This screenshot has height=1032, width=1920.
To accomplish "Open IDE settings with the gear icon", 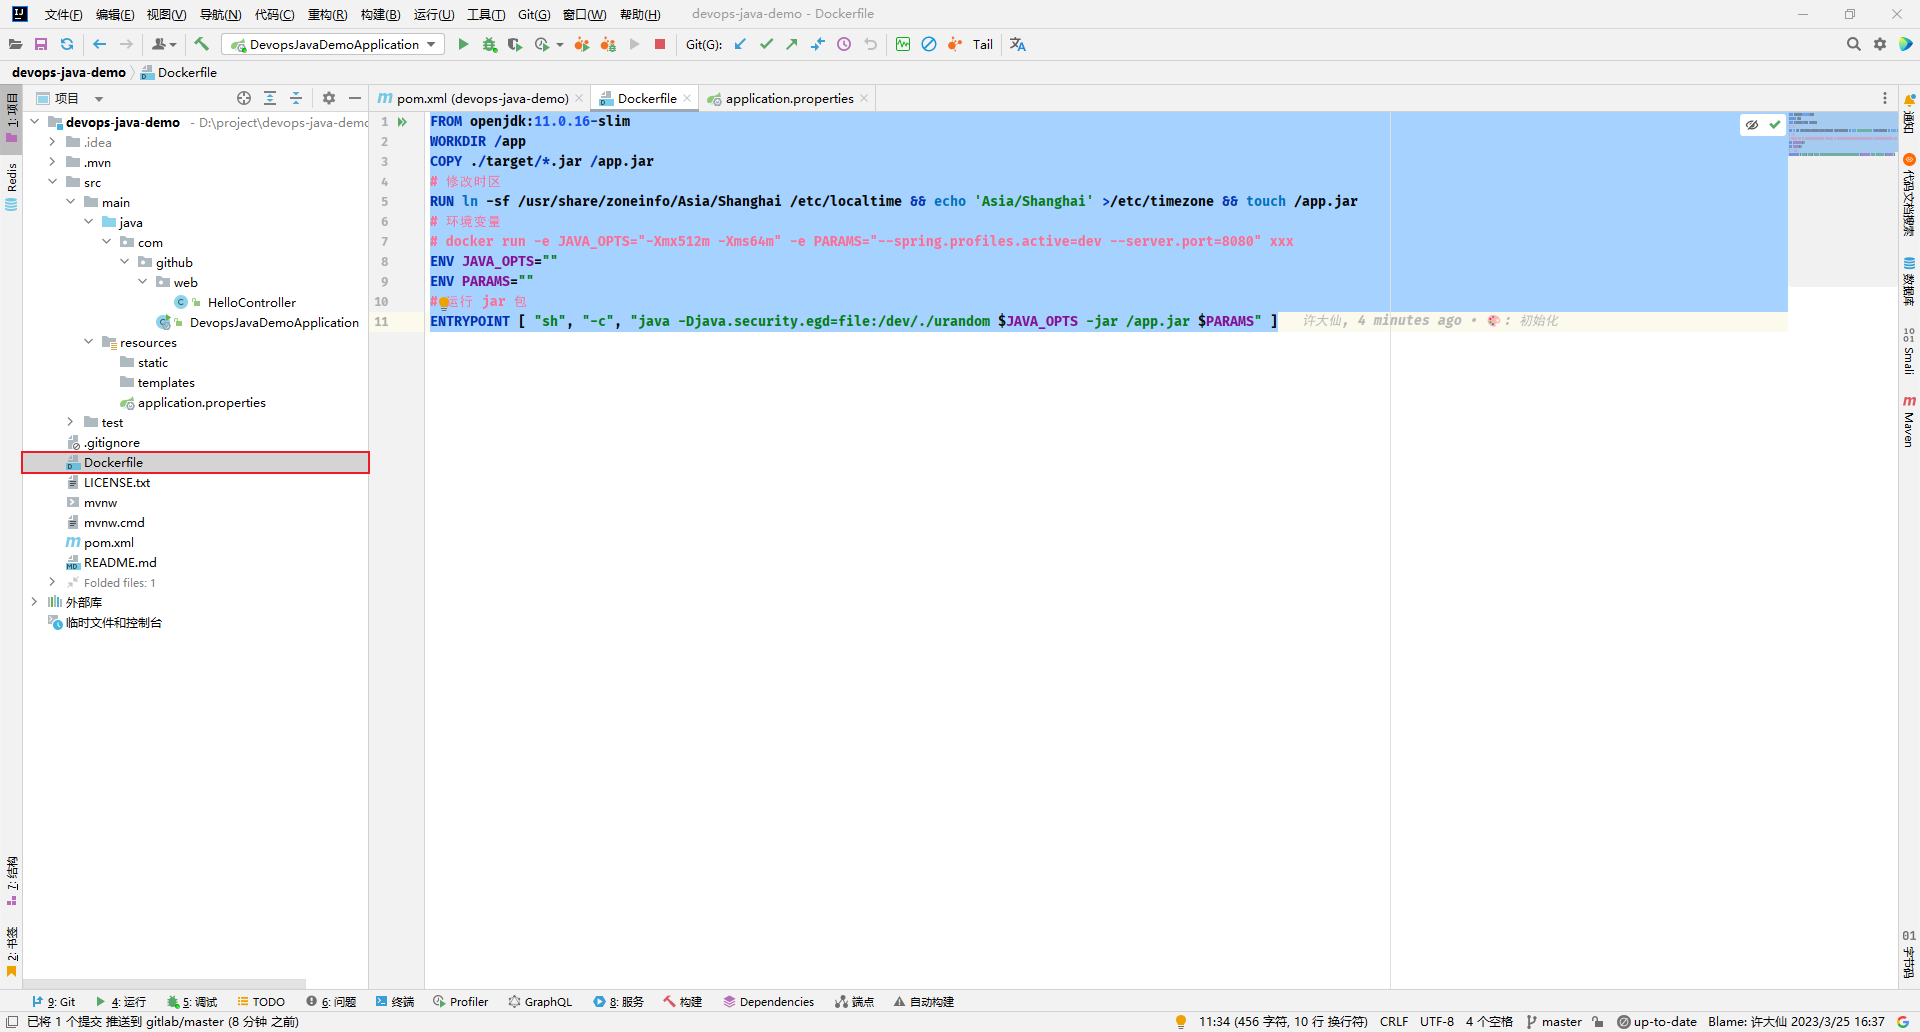I will coord(1880,44).
